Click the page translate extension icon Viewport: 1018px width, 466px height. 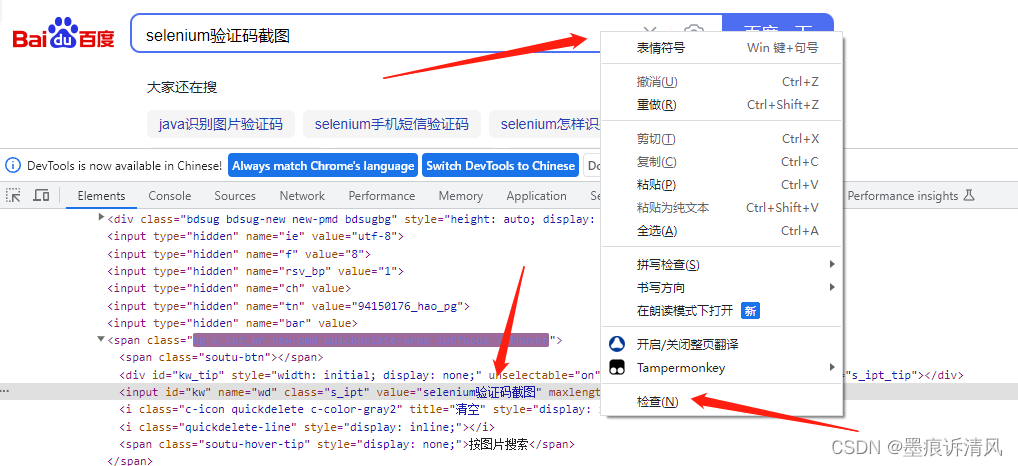[x=617, y=343]
